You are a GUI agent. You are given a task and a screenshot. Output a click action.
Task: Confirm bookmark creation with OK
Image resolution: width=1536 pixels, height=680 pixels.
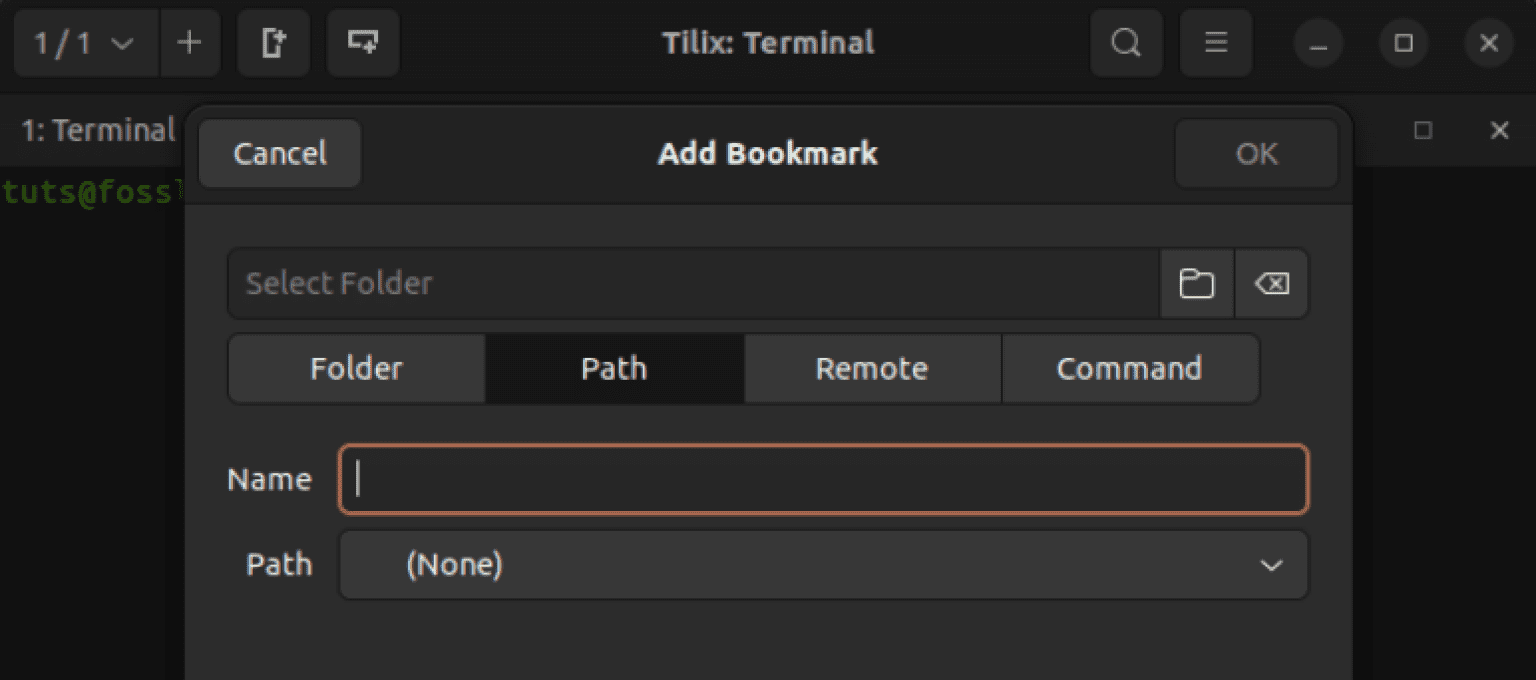point(1256,153)
